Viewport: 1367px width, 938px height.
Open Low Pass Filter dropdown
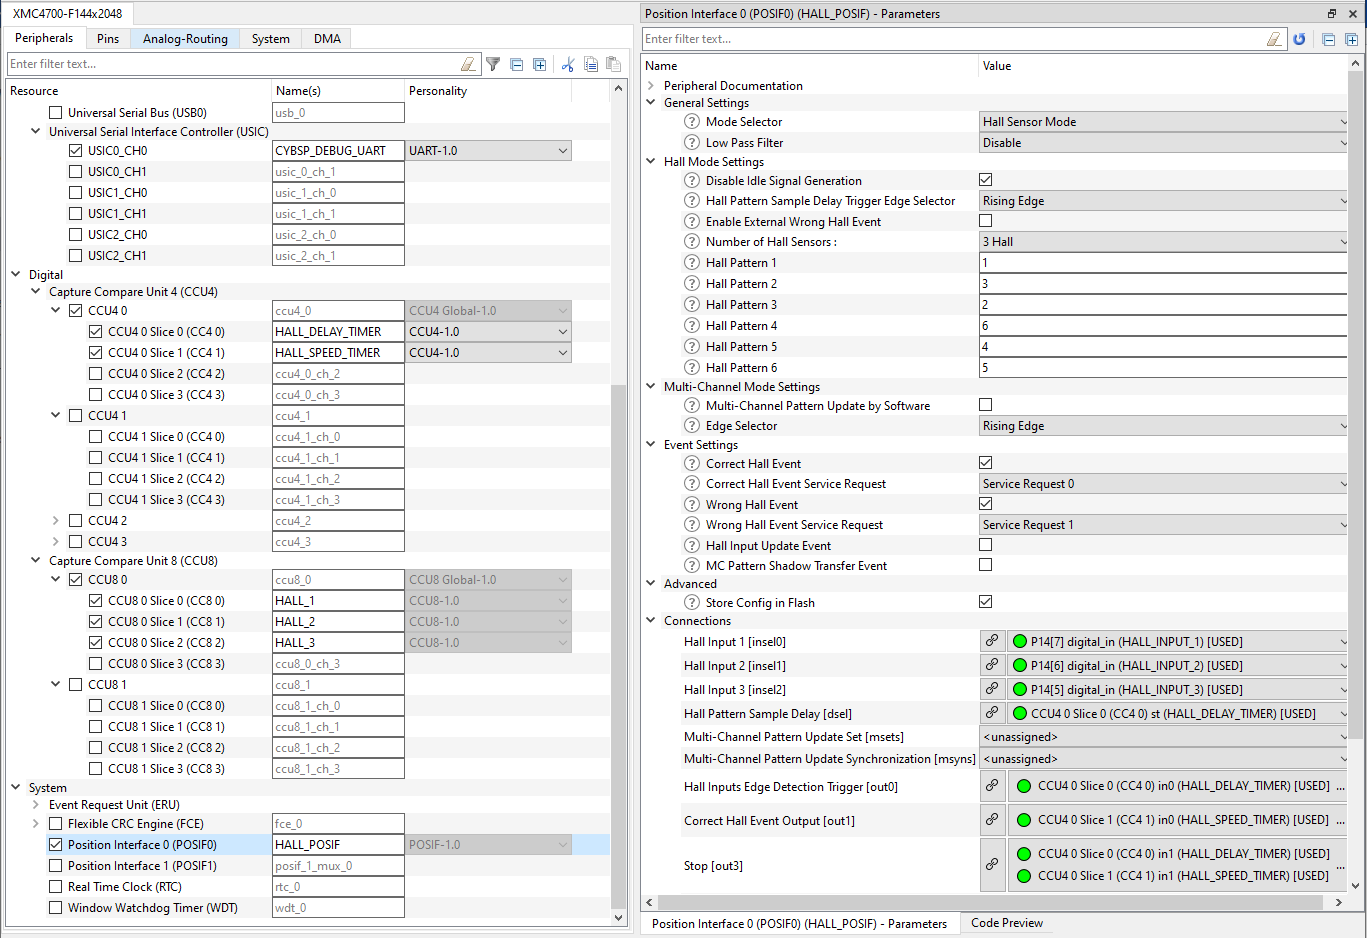tap(1164, 143)
